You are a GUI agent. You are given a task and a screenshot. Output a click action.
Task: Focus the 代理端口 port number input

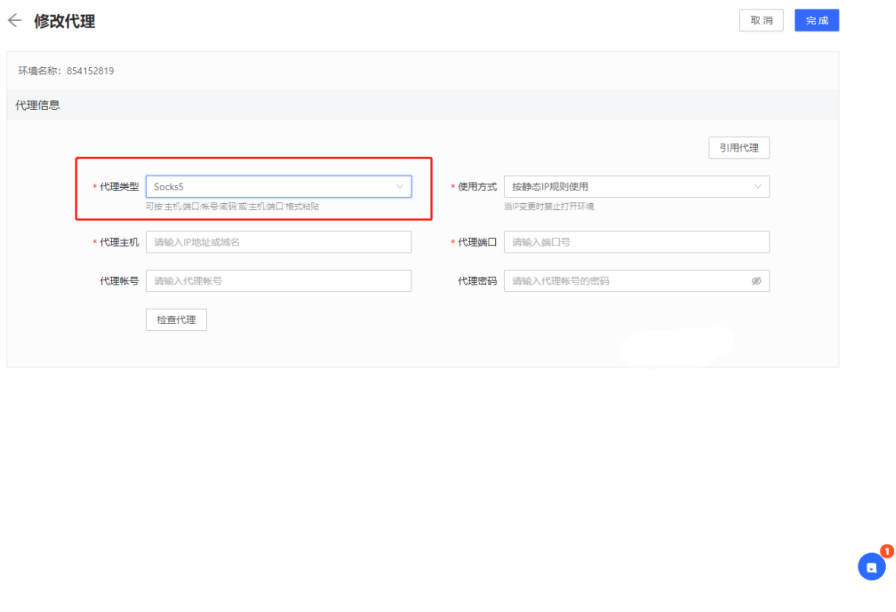coord(636,242)
